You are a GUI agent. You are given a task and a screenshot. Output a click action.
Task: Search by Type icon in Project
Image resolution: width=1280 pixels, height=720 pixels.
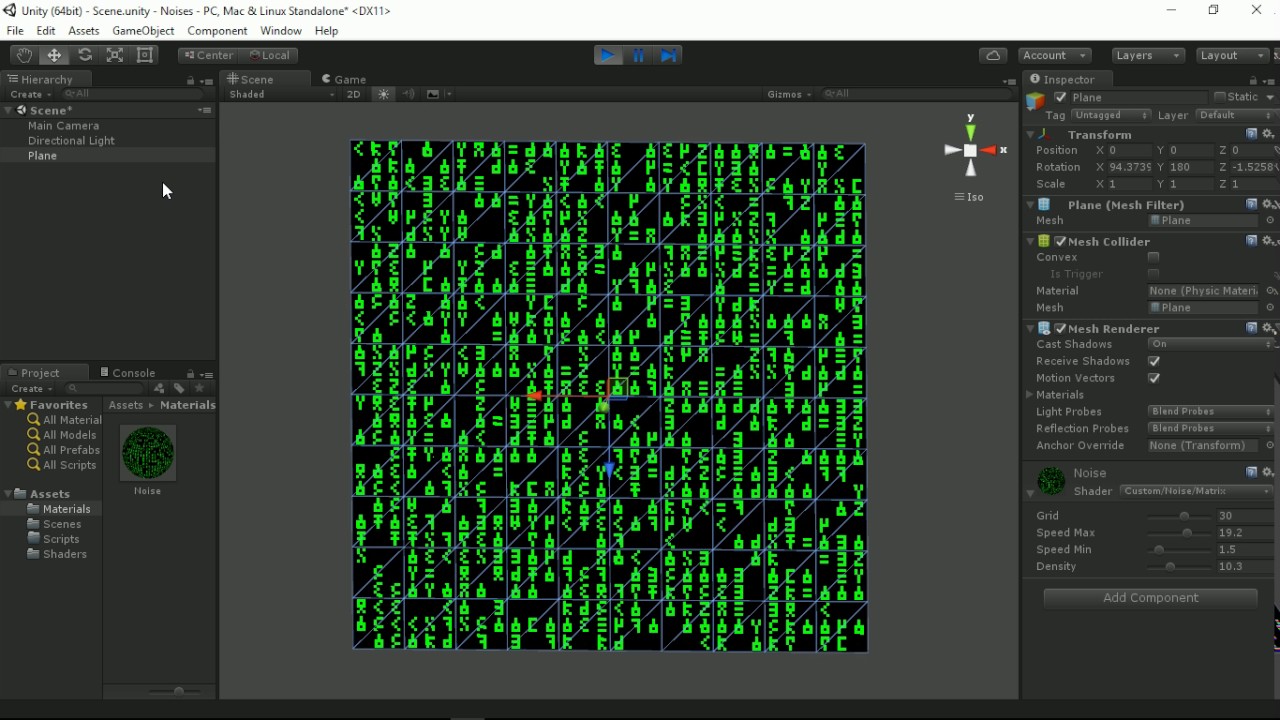(159, 388)
